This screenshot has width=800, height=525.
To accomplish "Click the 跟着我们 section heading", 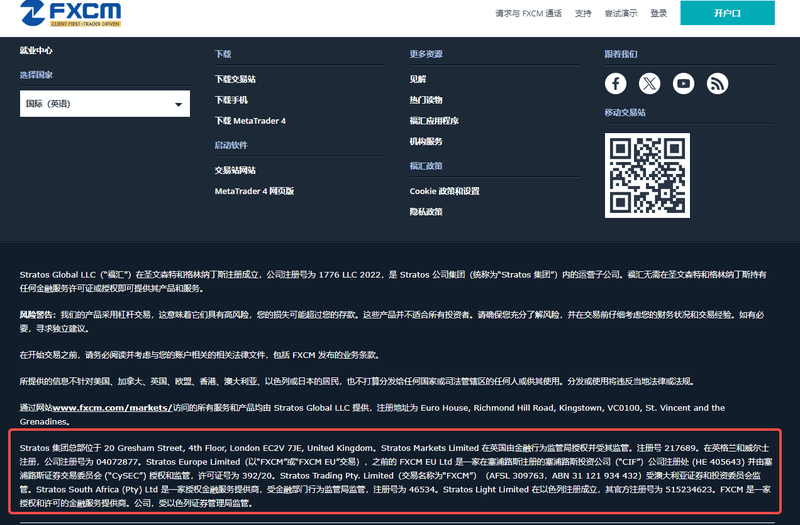I will 621,54.
